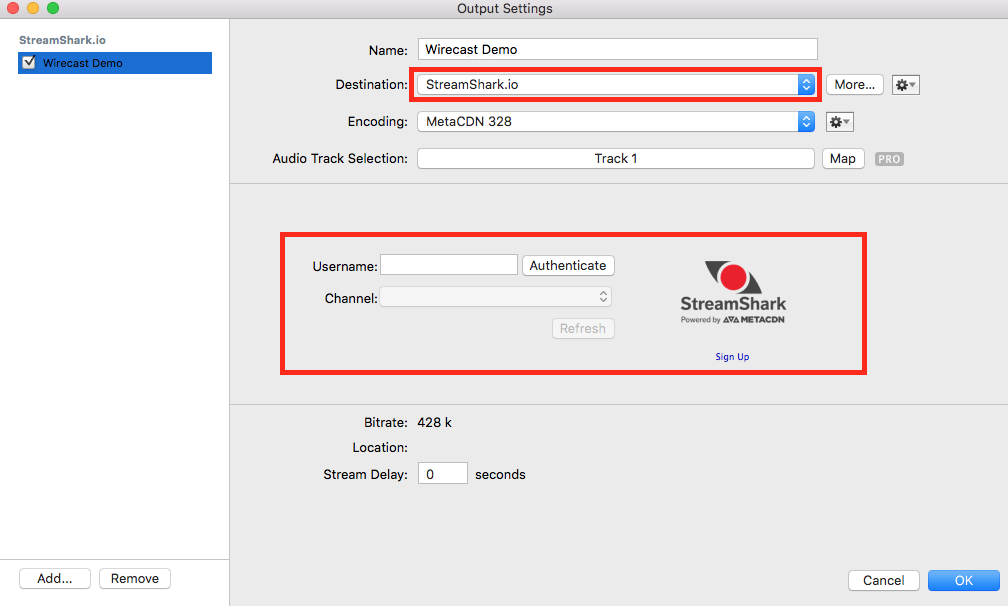Click the Name field with Wirecast Demo
1008x606 pixels.
tap(617, 49)
